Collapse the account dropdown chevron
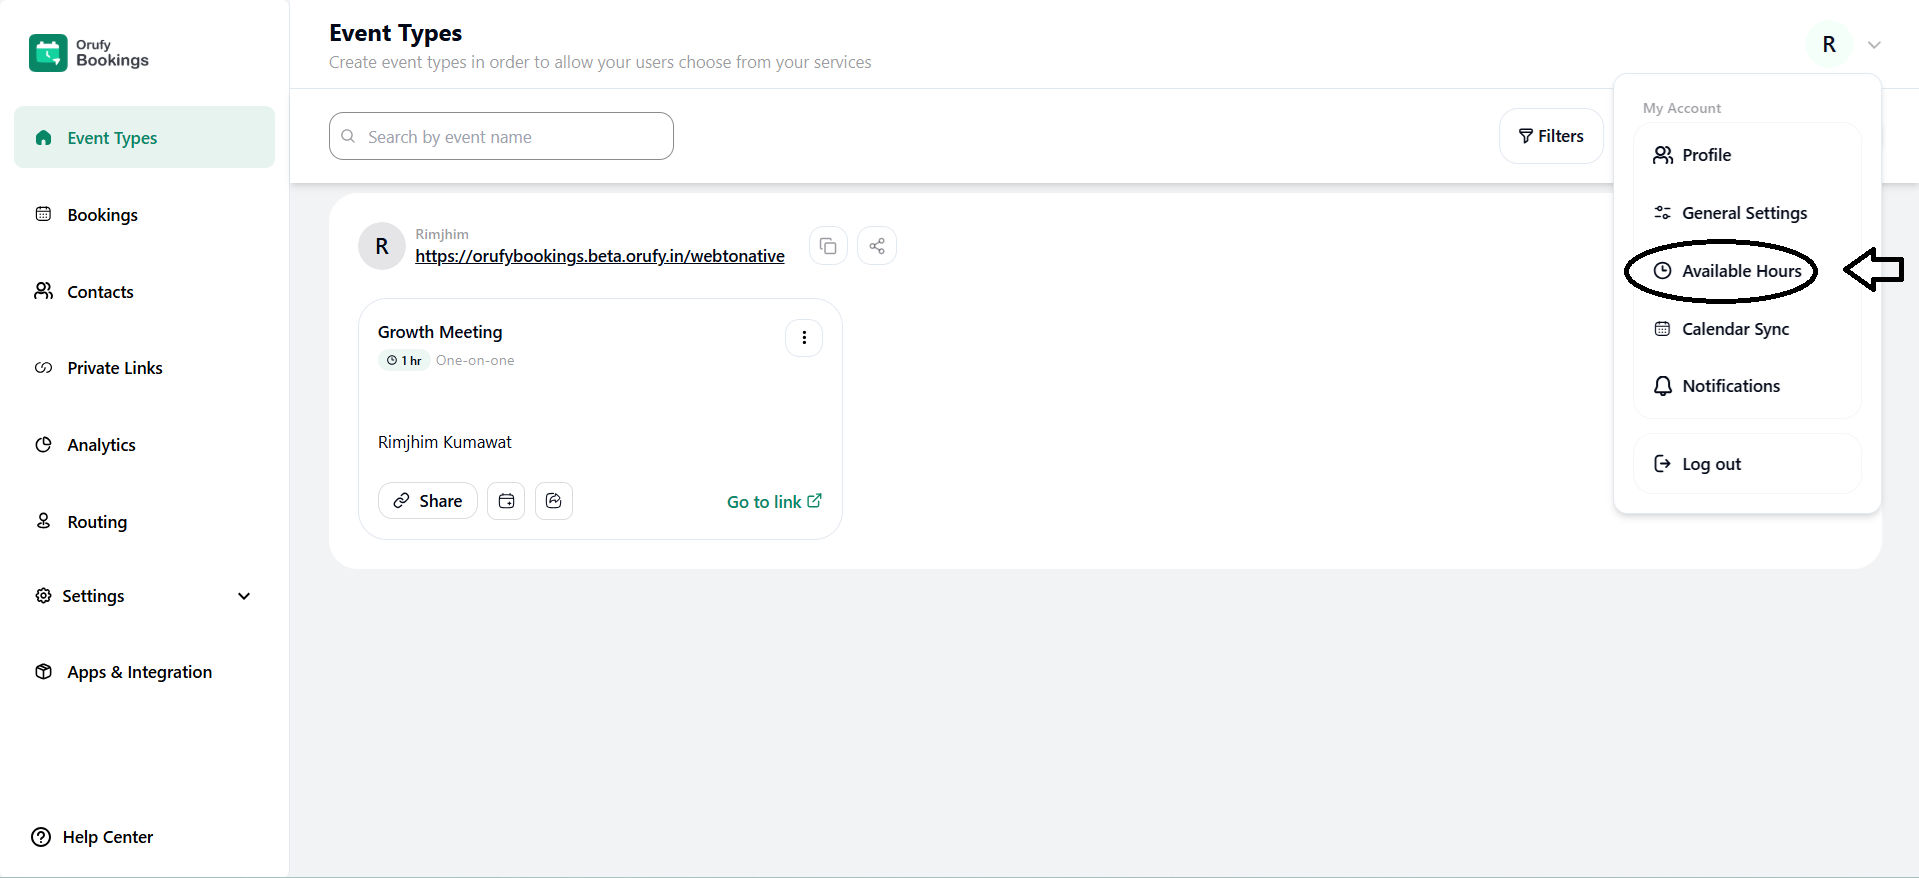This screenshot has width=1919, height=878. coord(1874,45)
